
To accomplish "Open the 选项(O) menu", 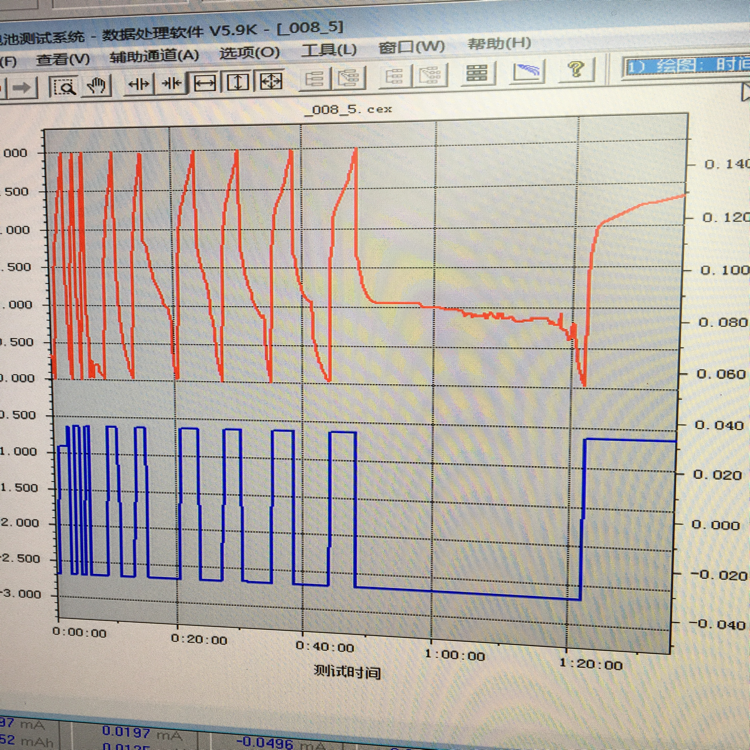I will [249, 53].
